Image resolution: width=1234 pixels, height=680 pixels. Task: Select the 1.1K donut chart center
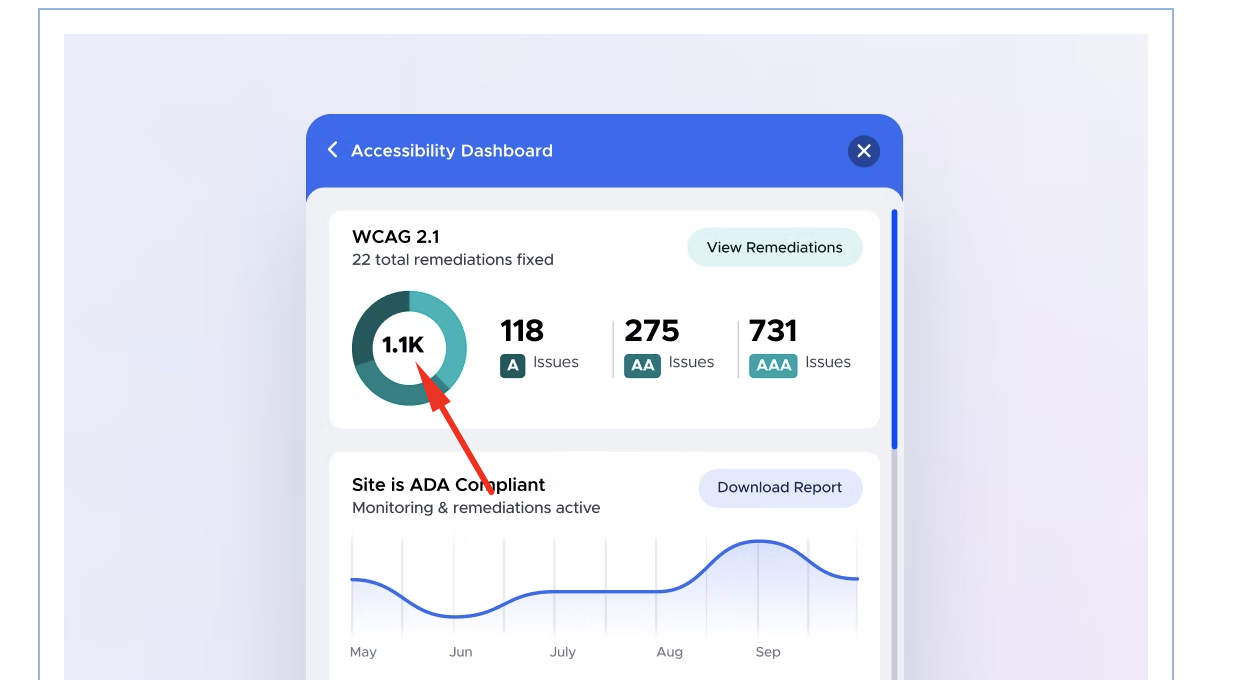click(403, 346)
